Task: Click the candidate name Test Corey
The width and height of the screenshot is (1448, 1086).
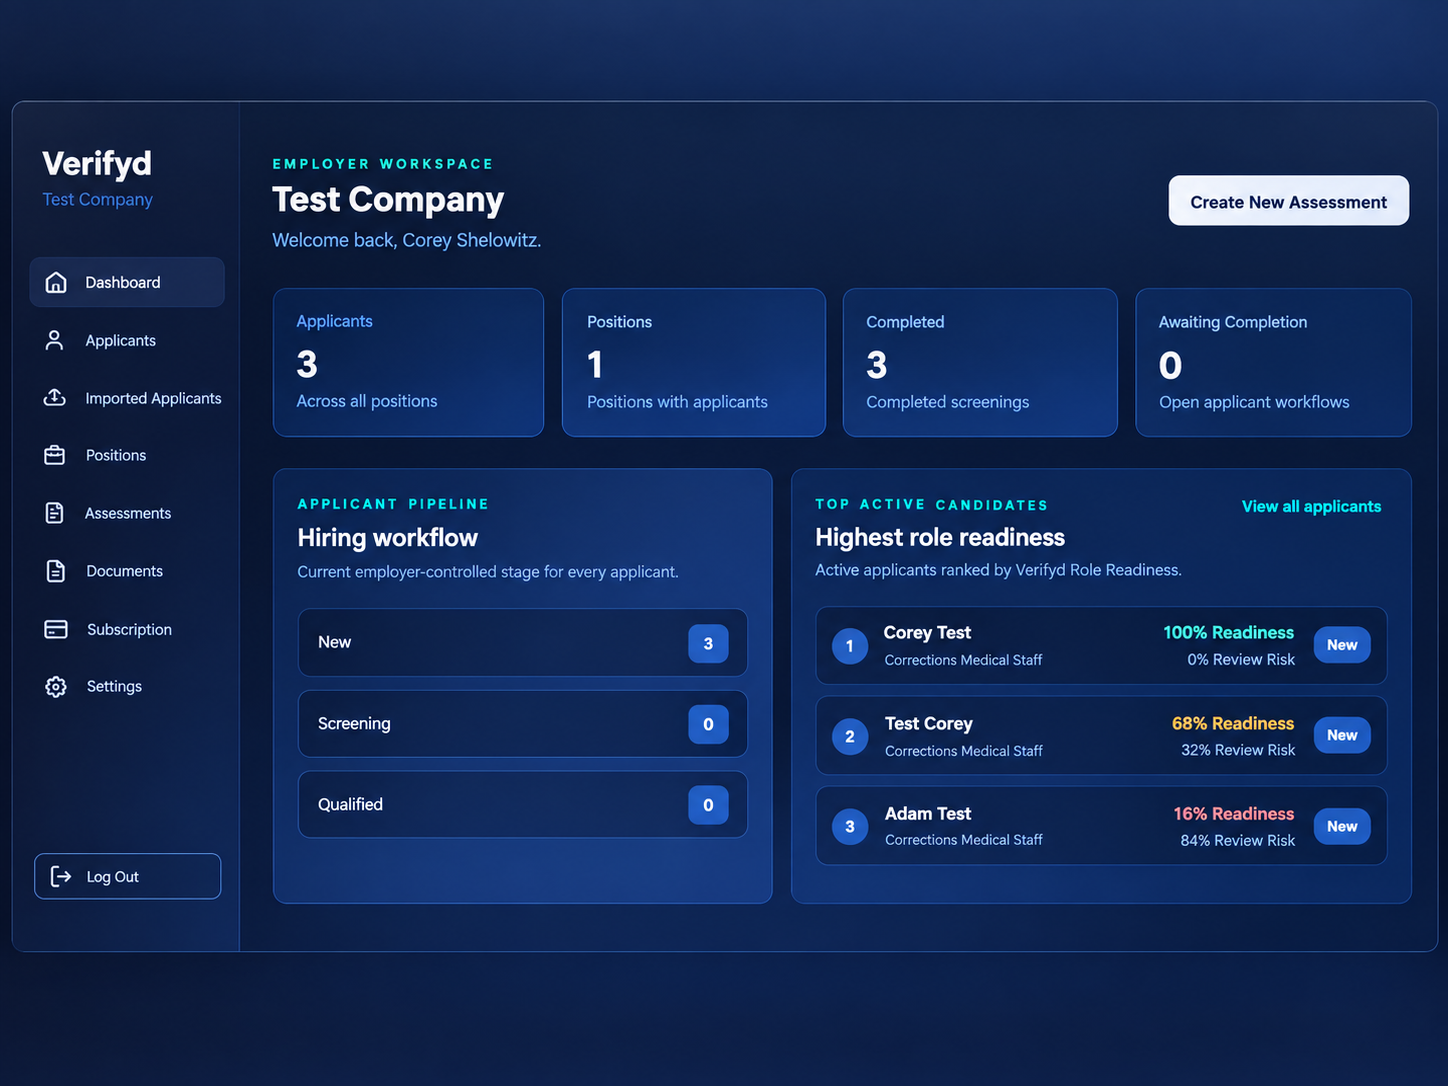Action: pyautogui.click(x=928, y=723)
